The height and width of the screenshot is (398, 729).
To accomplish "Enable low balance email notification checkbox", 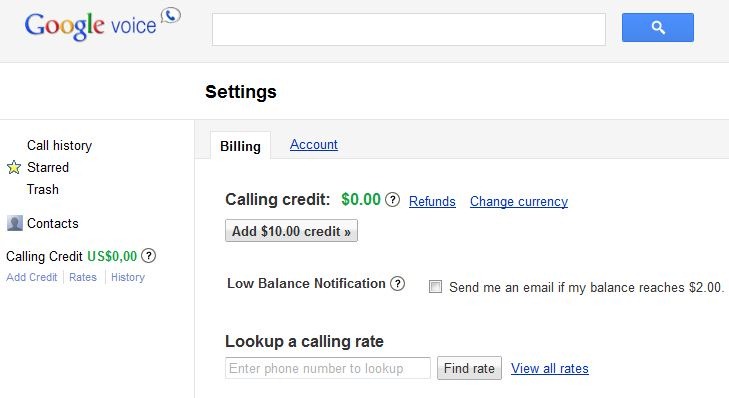I will pyautogui.click(x=435, y=286).
